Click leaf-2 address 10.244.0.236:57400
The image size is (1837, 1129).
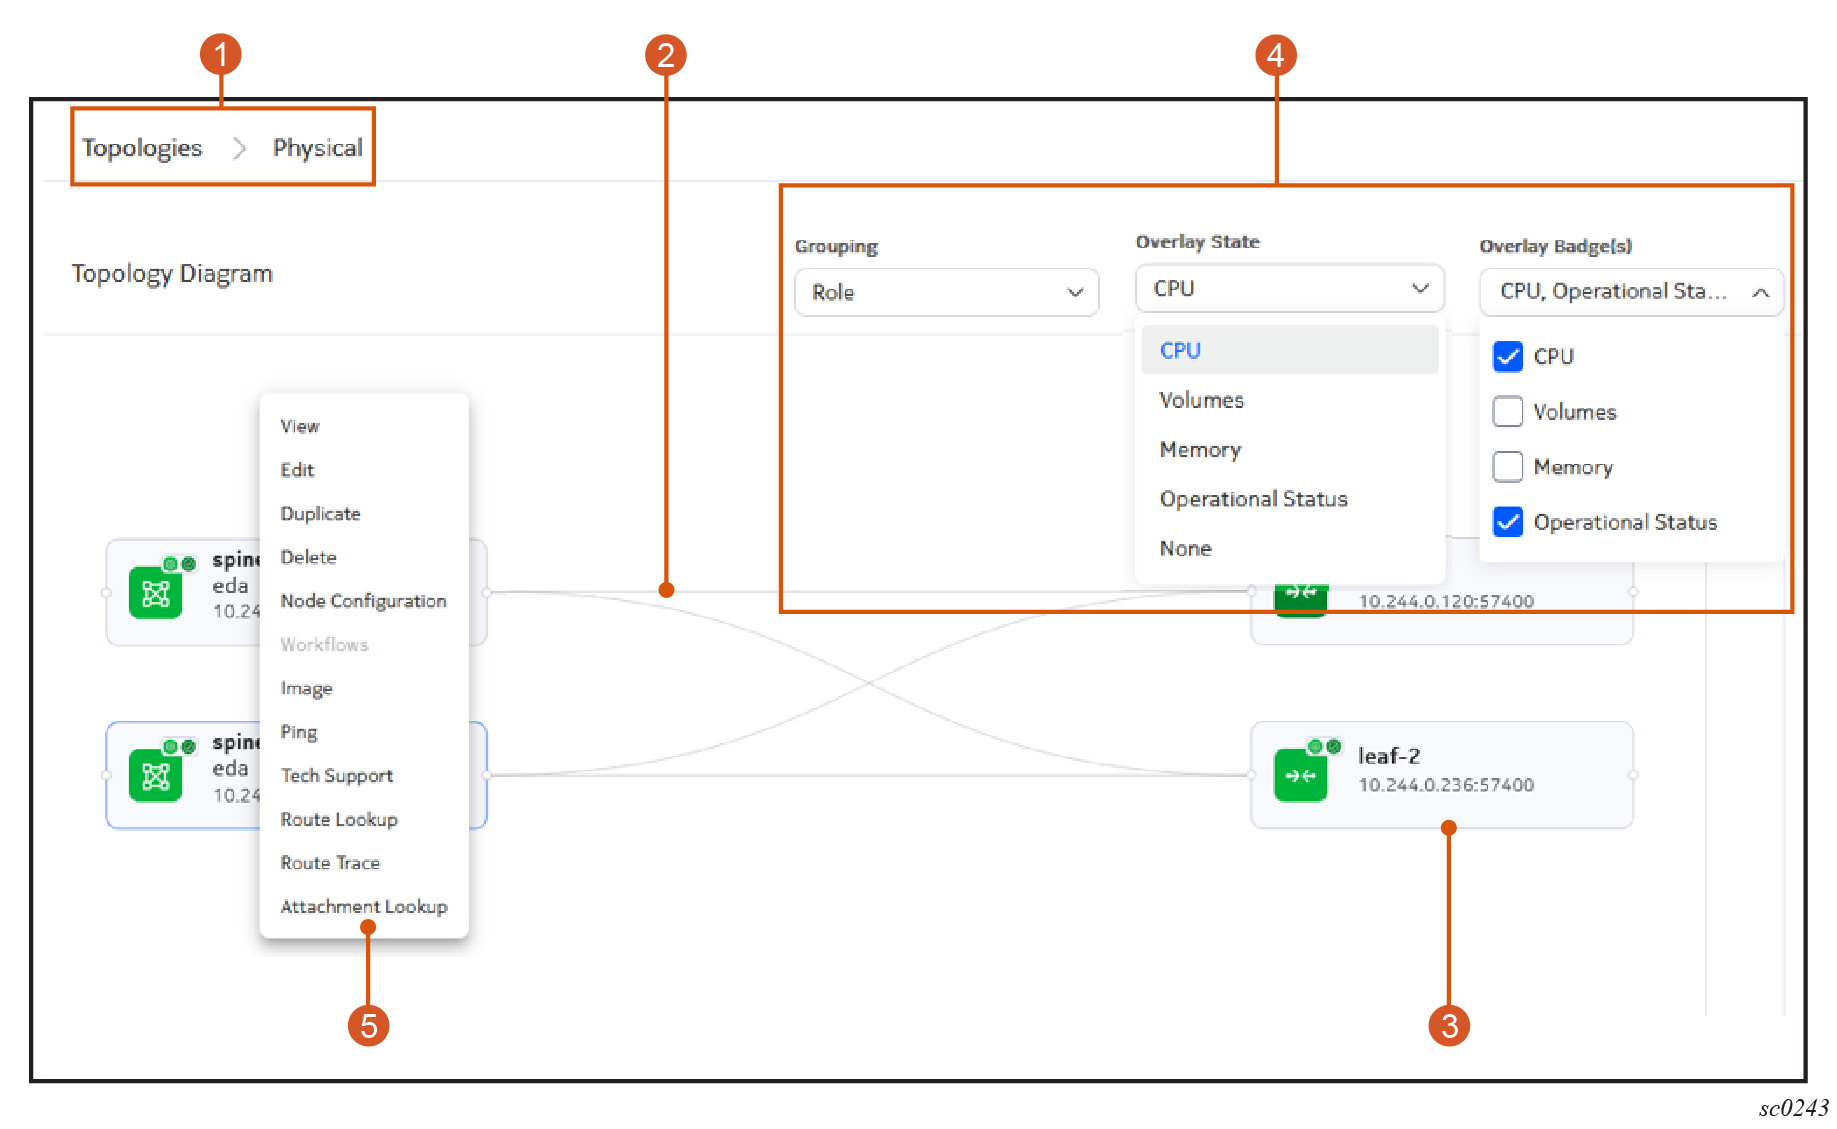click(1446, 785)
